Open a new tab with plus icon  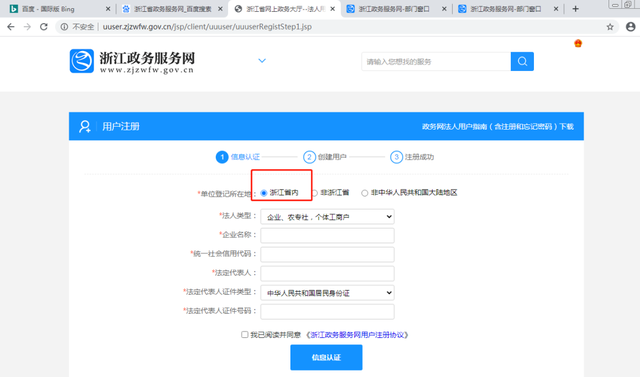[576, 9]
